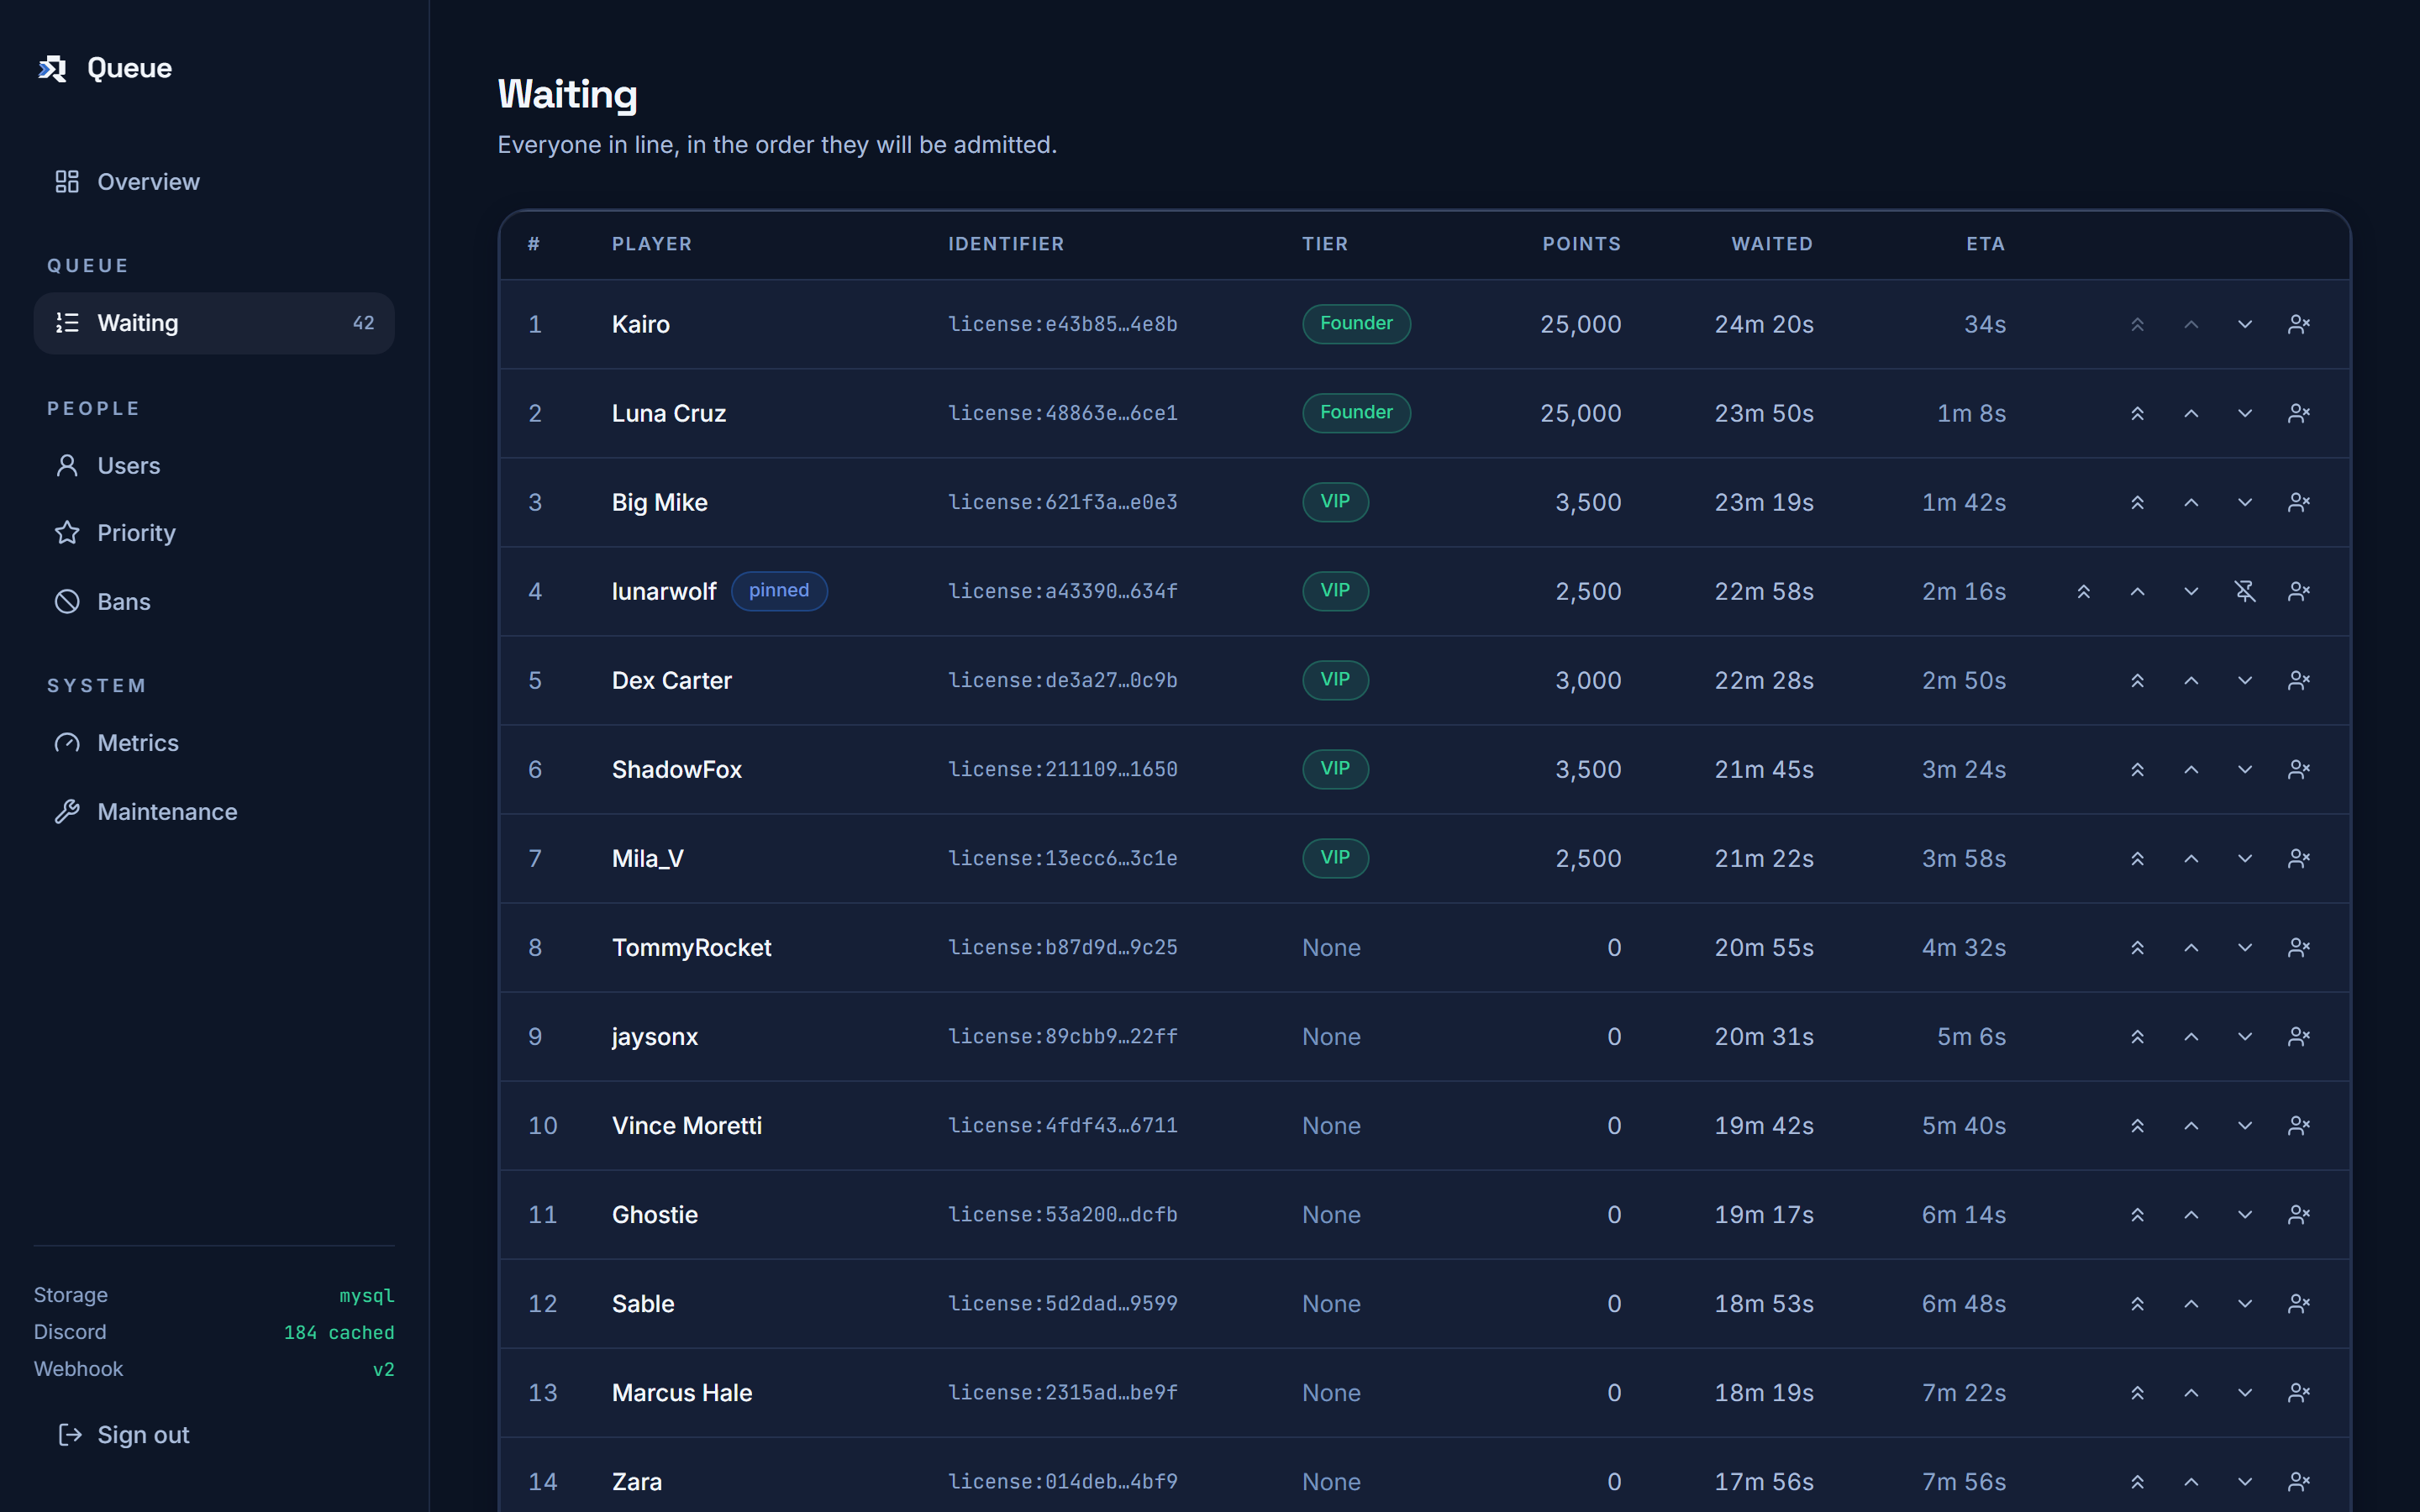Move Kairo down one position
Screen dimensions: 2420x1512
pos(2245,324)
